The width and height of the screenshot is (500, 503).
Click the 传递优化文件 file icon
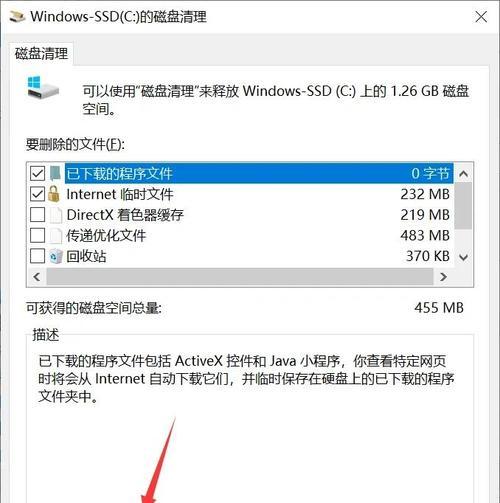coord(56,236)
